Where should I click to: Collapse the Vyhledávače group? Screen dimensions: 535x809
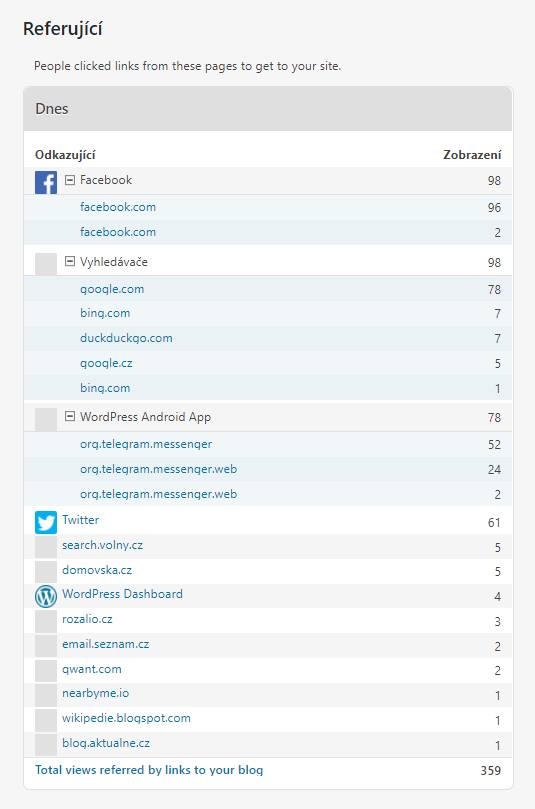[x=70, y=262]
